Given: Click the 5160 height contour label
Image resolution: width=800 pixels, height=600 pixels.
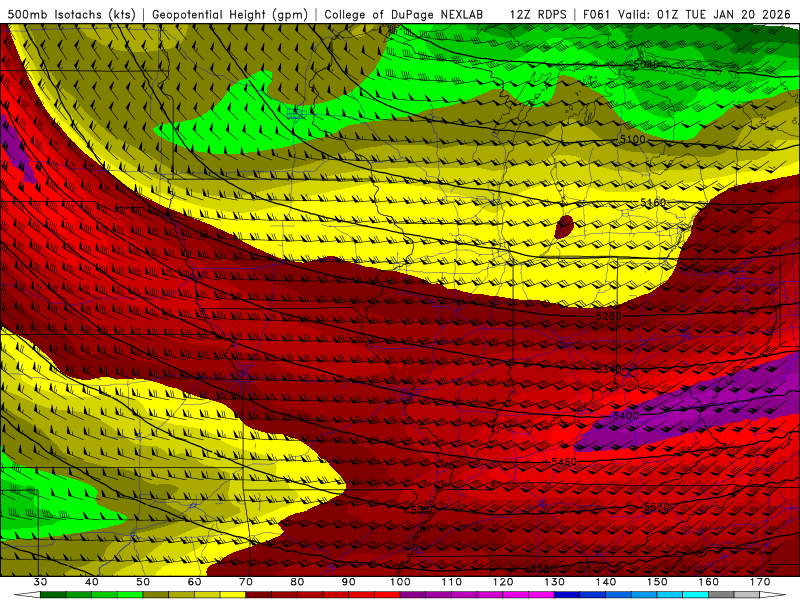Looking at the screenshot, I should pos(653,203).
